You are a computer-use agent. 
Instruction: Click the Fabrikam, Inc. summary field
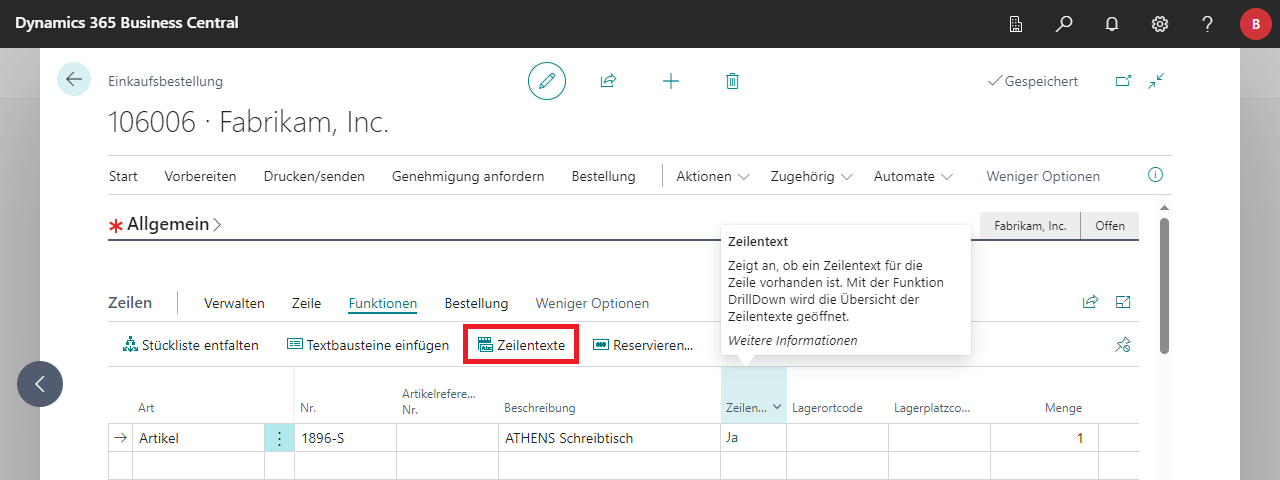[x=1030, y=226]
